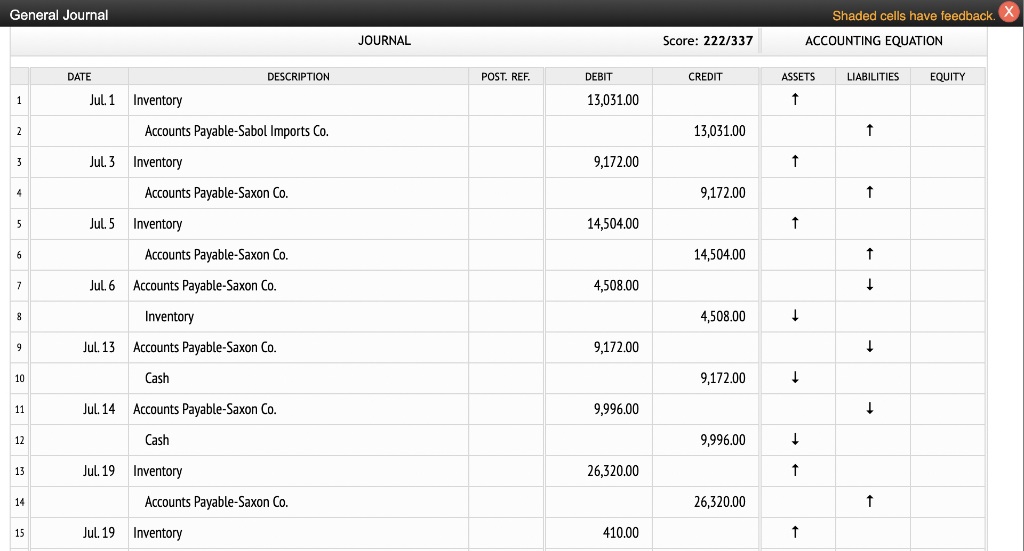Click the credit amount 13,031.00
Viewport: 1024px width, 551px height.
click(719, 131)
